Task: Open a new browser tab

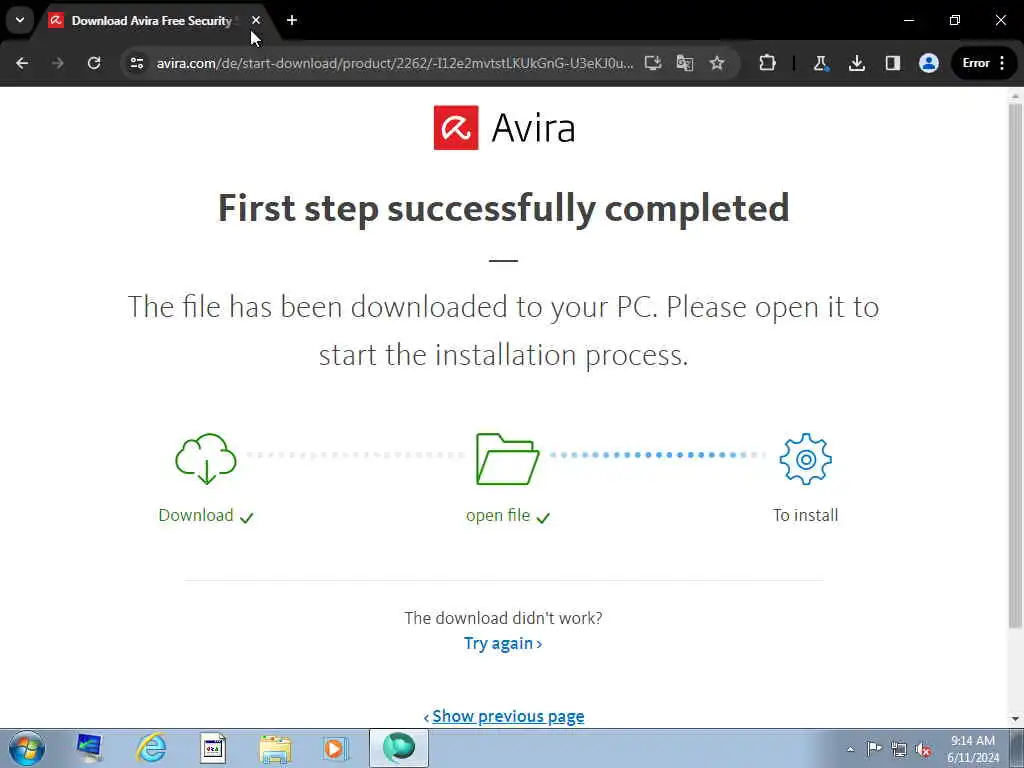Action: 292,20
